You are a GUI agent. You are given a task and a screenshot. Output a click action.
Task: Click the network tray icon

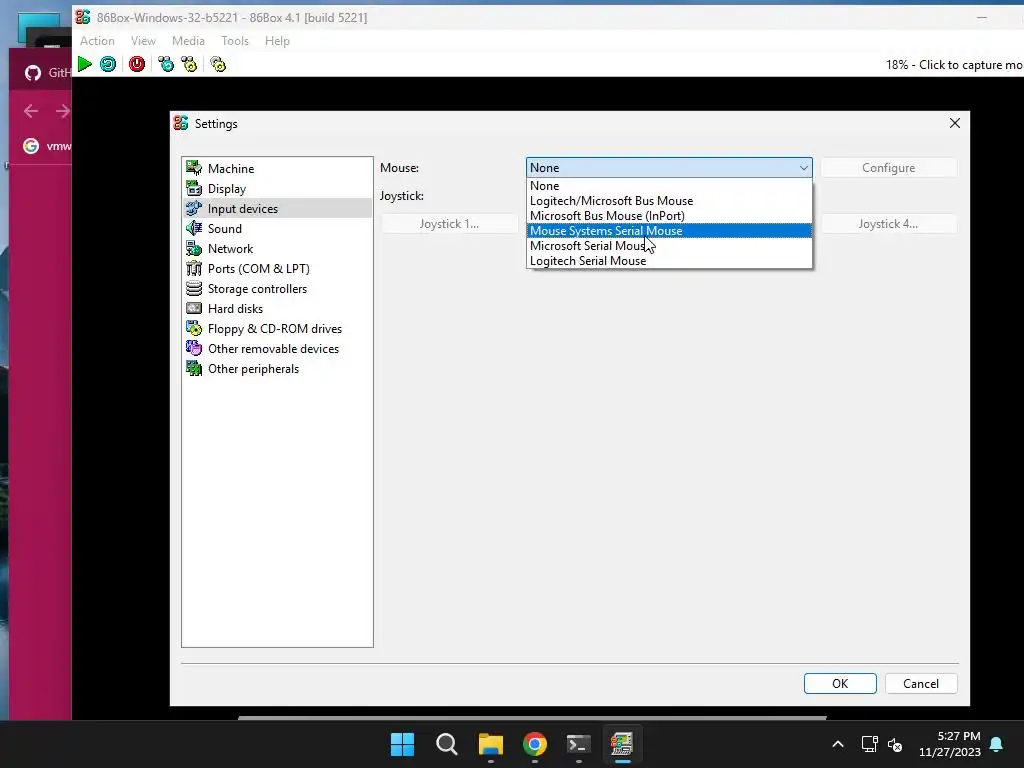coord(869,744)
